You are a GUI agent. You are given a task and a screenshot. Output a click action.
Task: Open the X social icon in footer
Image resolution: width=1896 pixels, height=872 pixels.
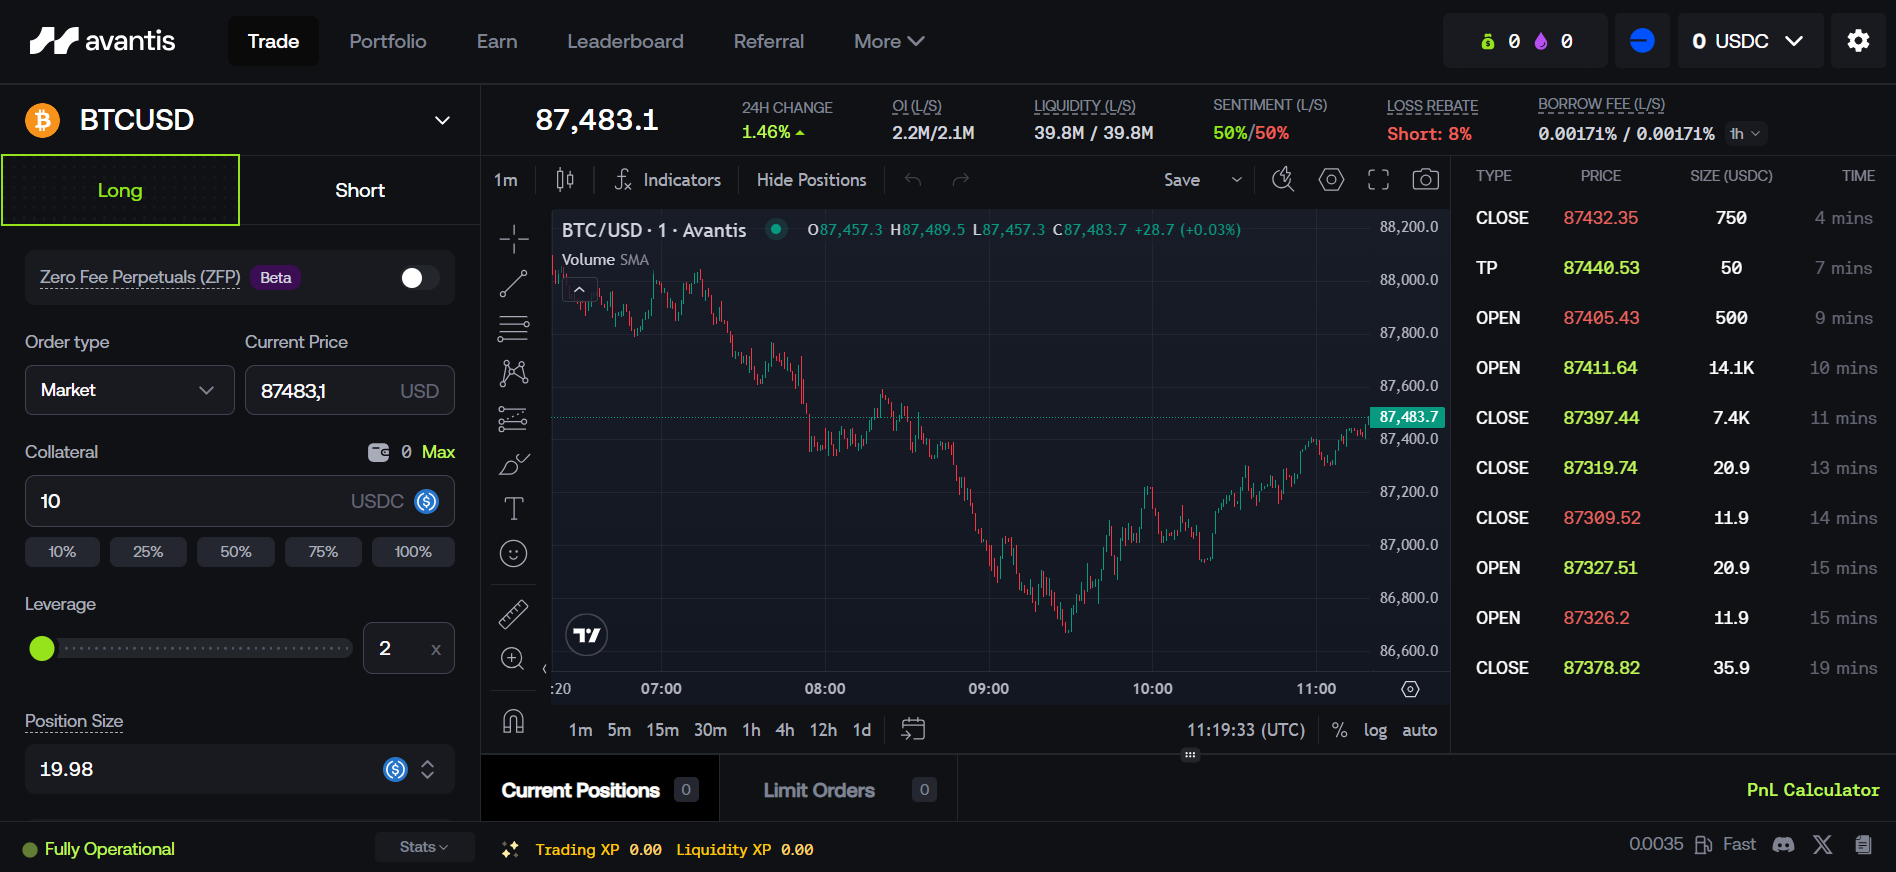[1823, 845]
